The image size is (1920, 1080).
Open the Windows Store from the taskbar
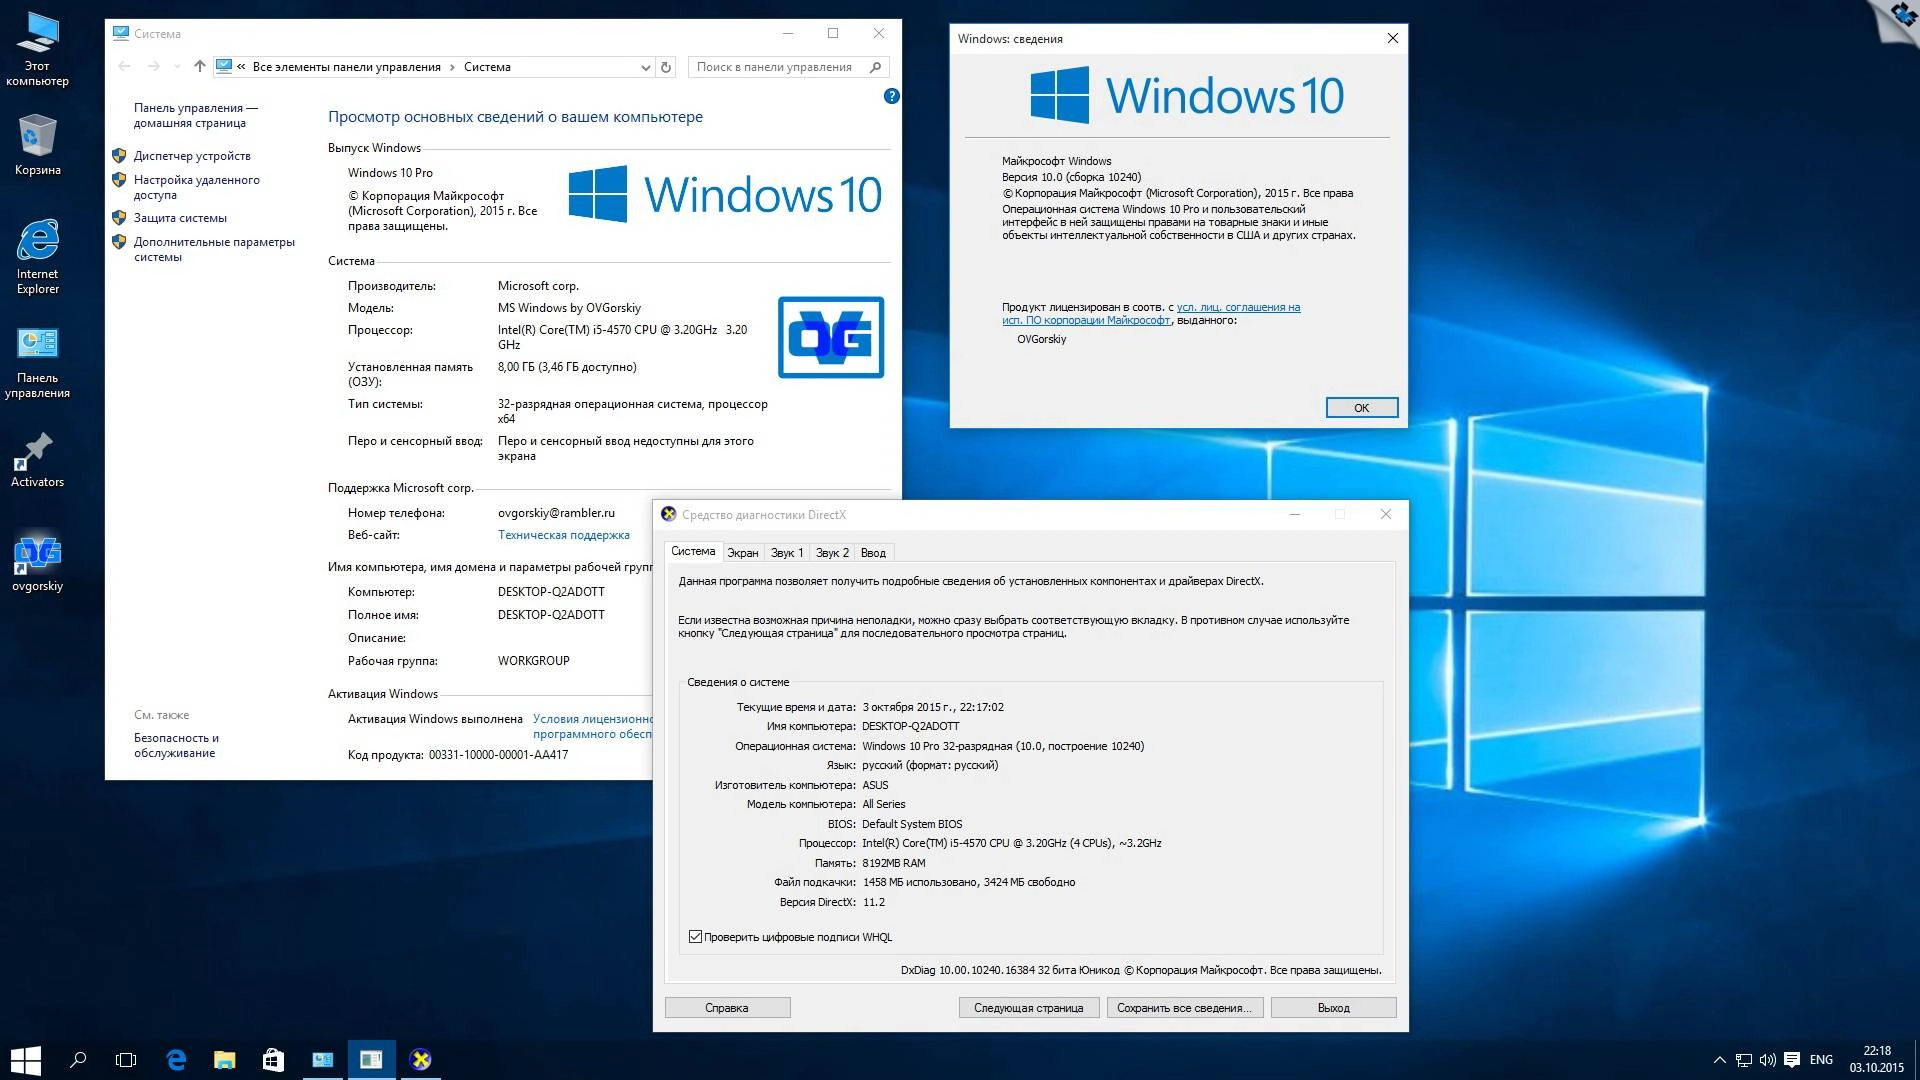click(274, 1059)
